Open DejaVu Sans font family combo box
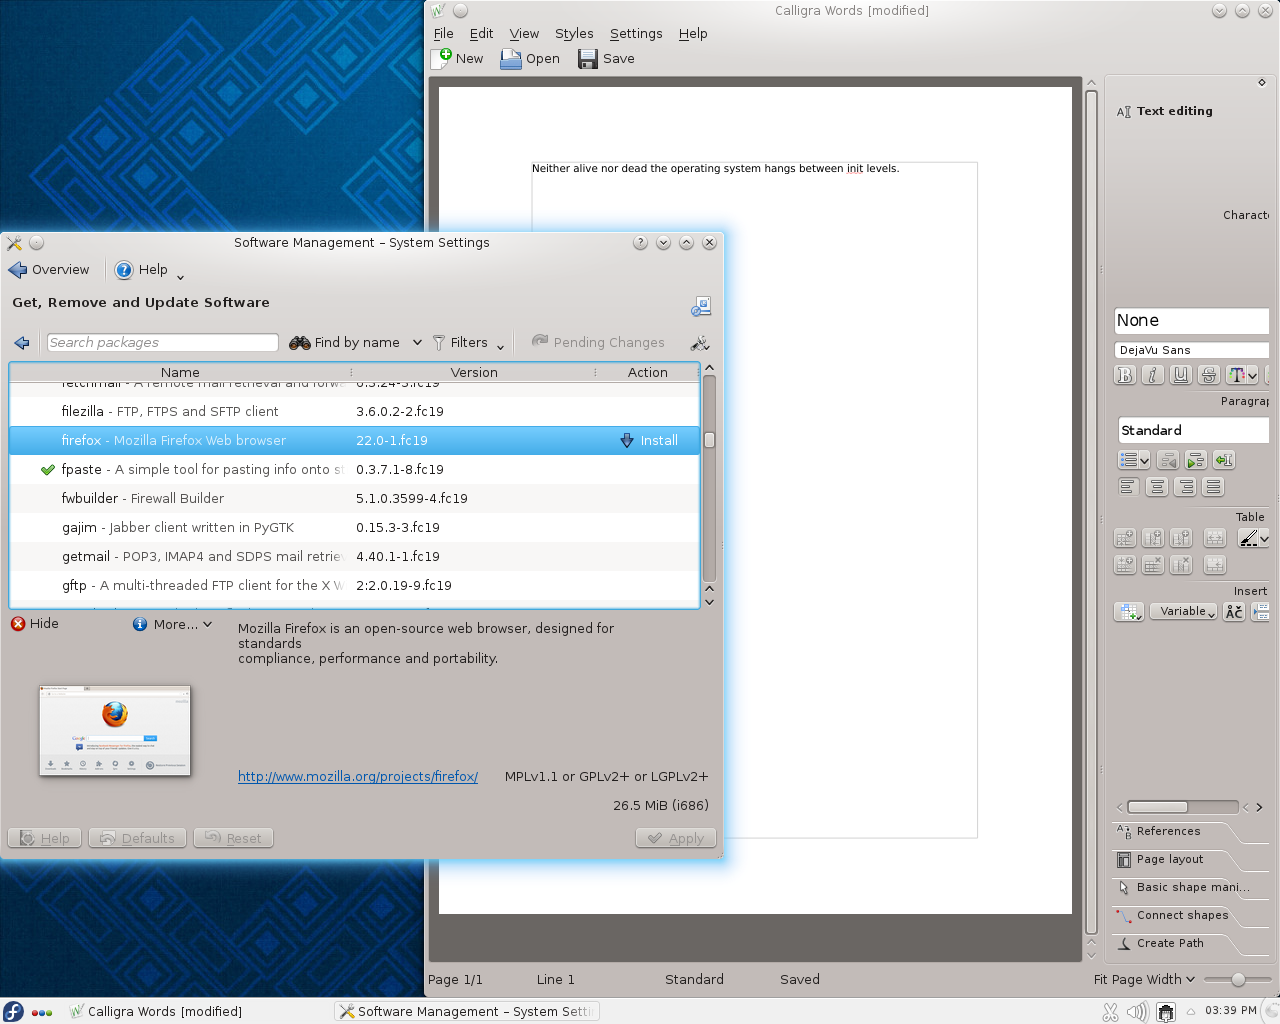Image resolution: width=1280 pixels, height=1024 pixels. coord(1191,350)
